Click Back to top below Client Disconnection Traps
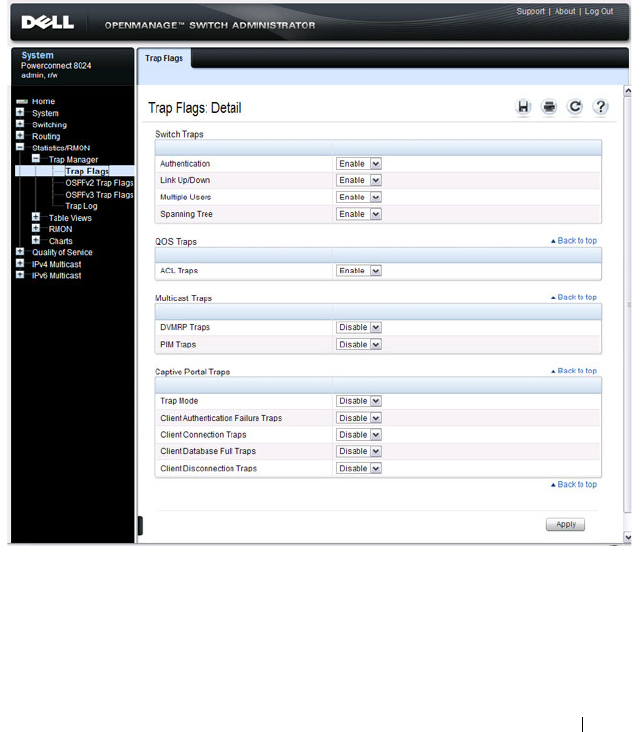641x732 pixels. pos(574,485)
